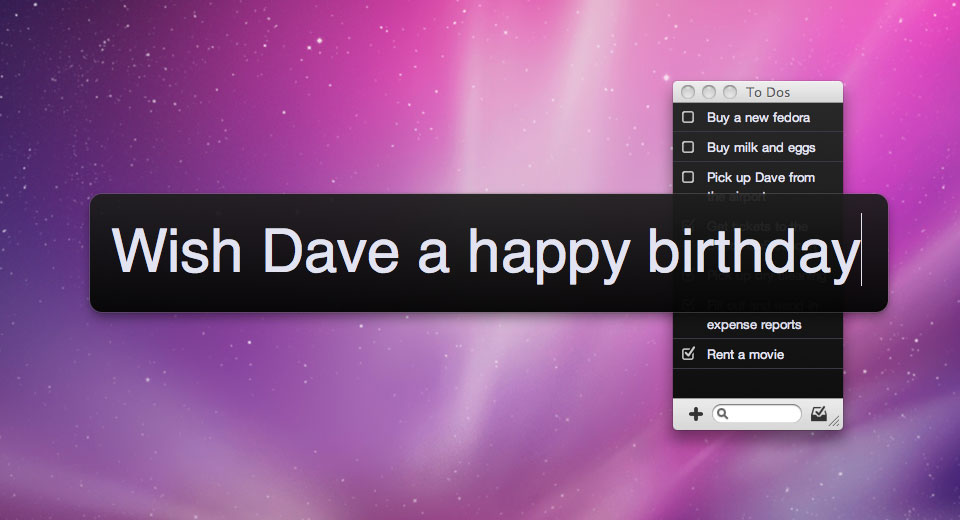Zoom the To Dos window

coord(730,92)
